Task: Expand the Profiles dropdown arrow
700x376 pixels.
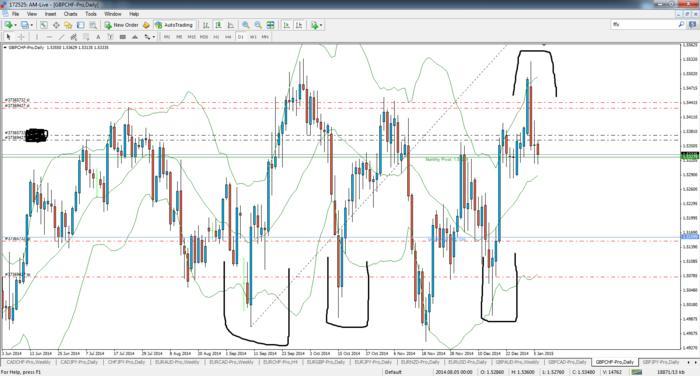Action: pyautogui.click(x=32, y=25)
